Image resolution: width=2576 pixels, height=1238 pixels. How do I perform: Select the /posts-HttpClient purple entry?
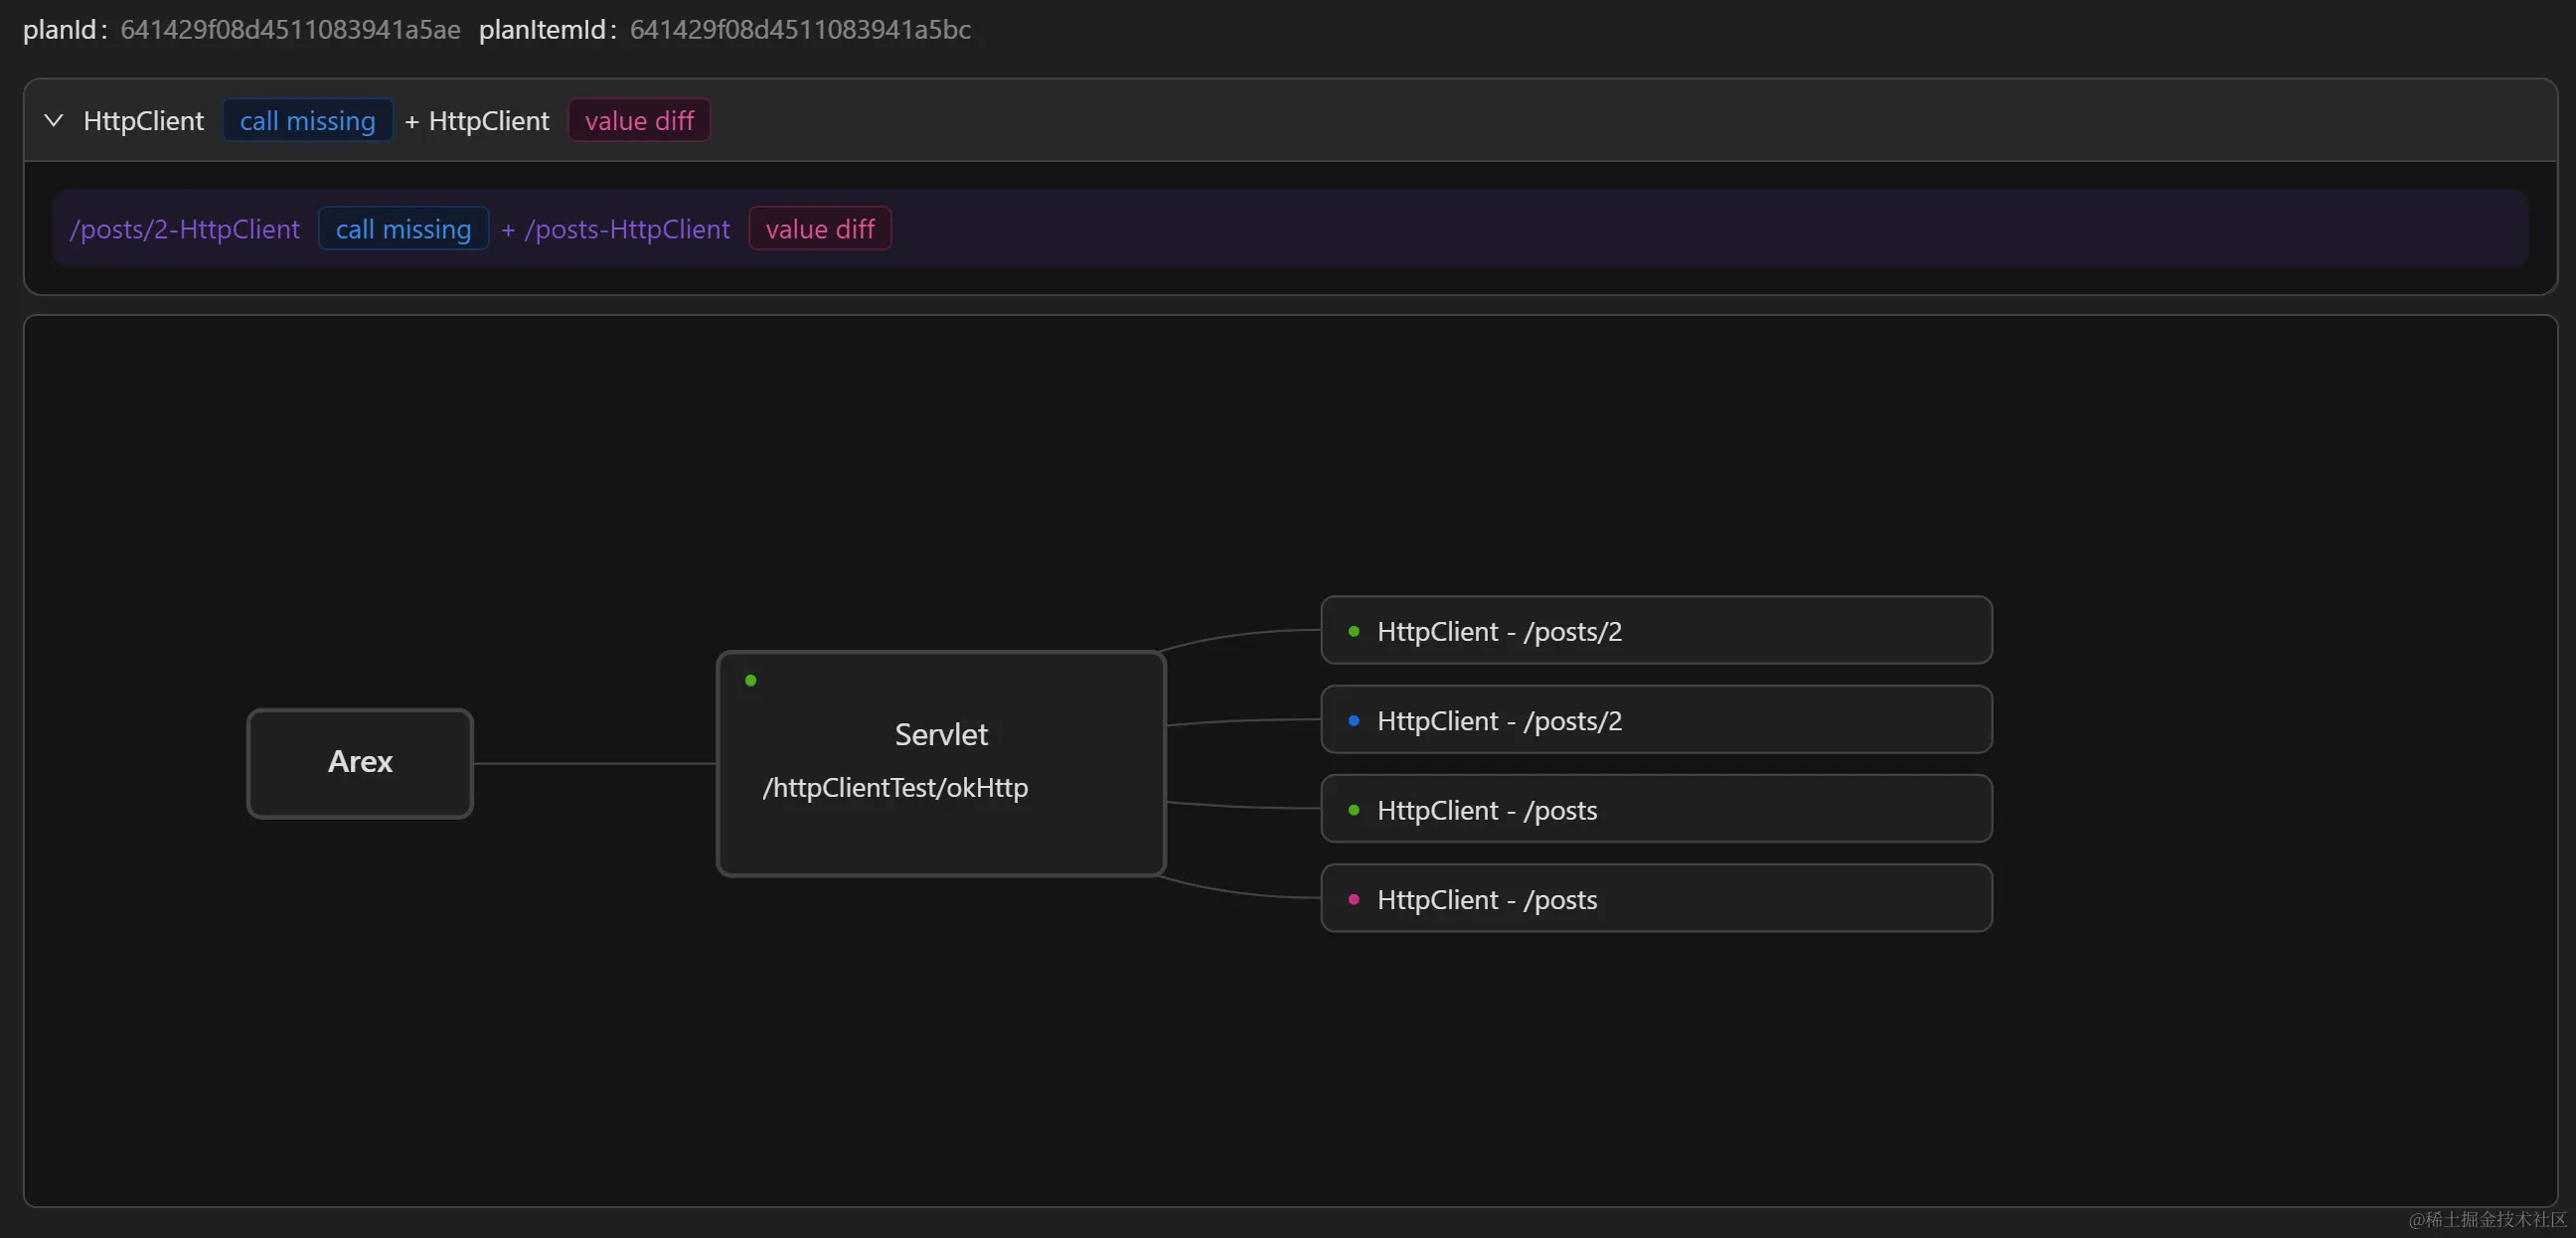[x=627, y=229]
